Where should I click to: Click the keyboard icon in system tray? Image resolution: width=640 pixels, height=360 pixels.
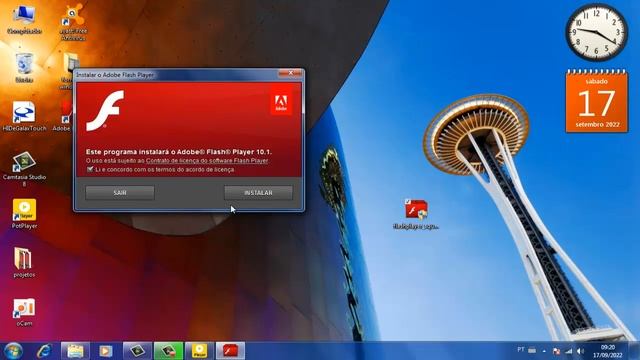tap(532, 350)
